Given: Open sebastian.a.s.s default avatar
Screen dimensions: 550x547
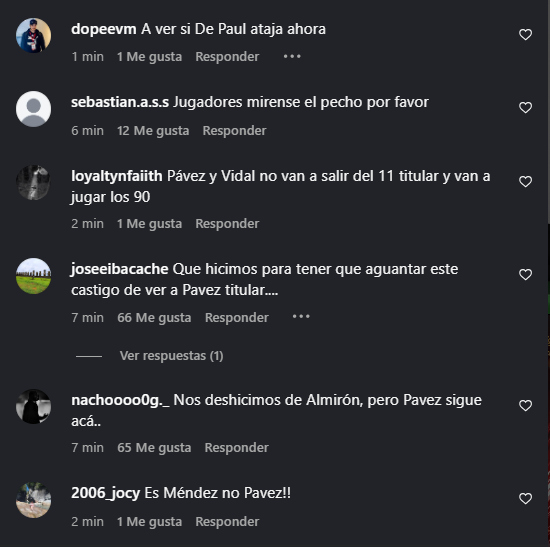Looking at the screenshot, I should pyautogui.click(x=33, y=109).
